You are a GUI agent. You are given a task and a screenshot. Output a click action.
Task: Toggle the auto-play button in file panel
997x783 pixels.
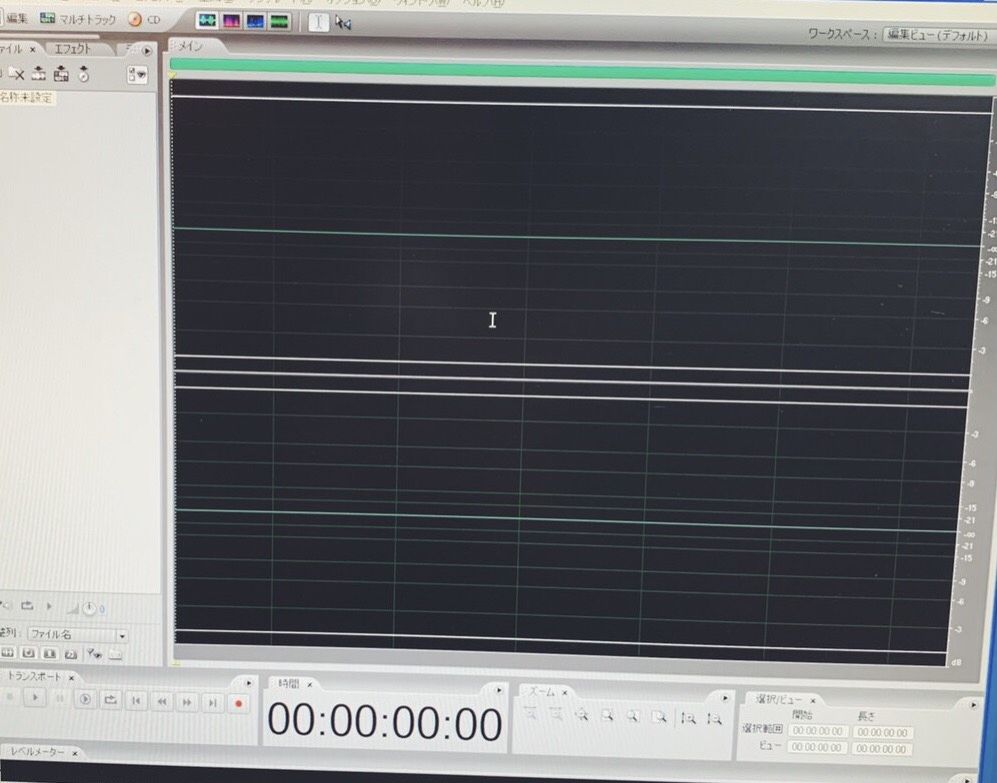(47, 606)
